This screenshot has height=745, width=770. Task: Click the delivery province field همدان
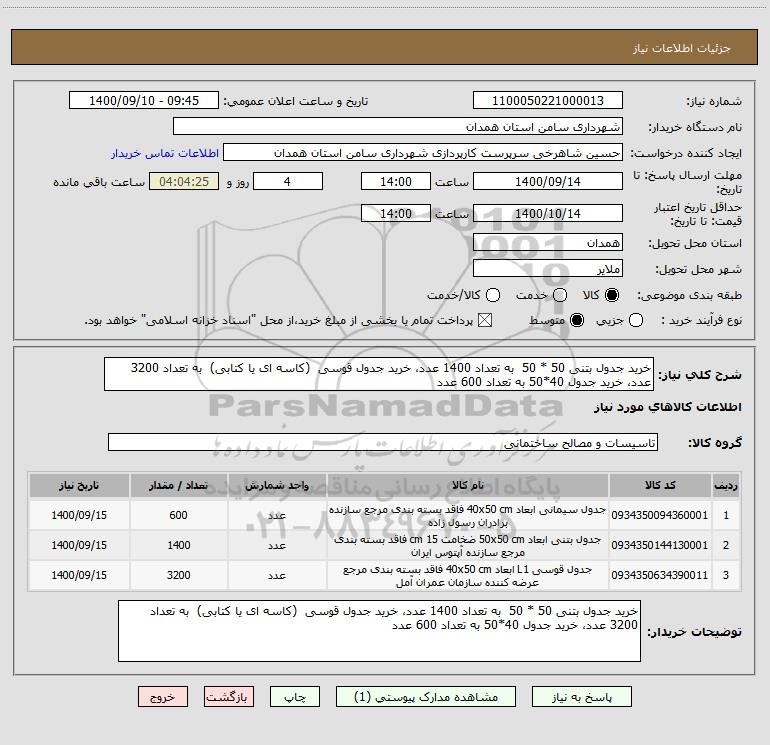point(548,242)
